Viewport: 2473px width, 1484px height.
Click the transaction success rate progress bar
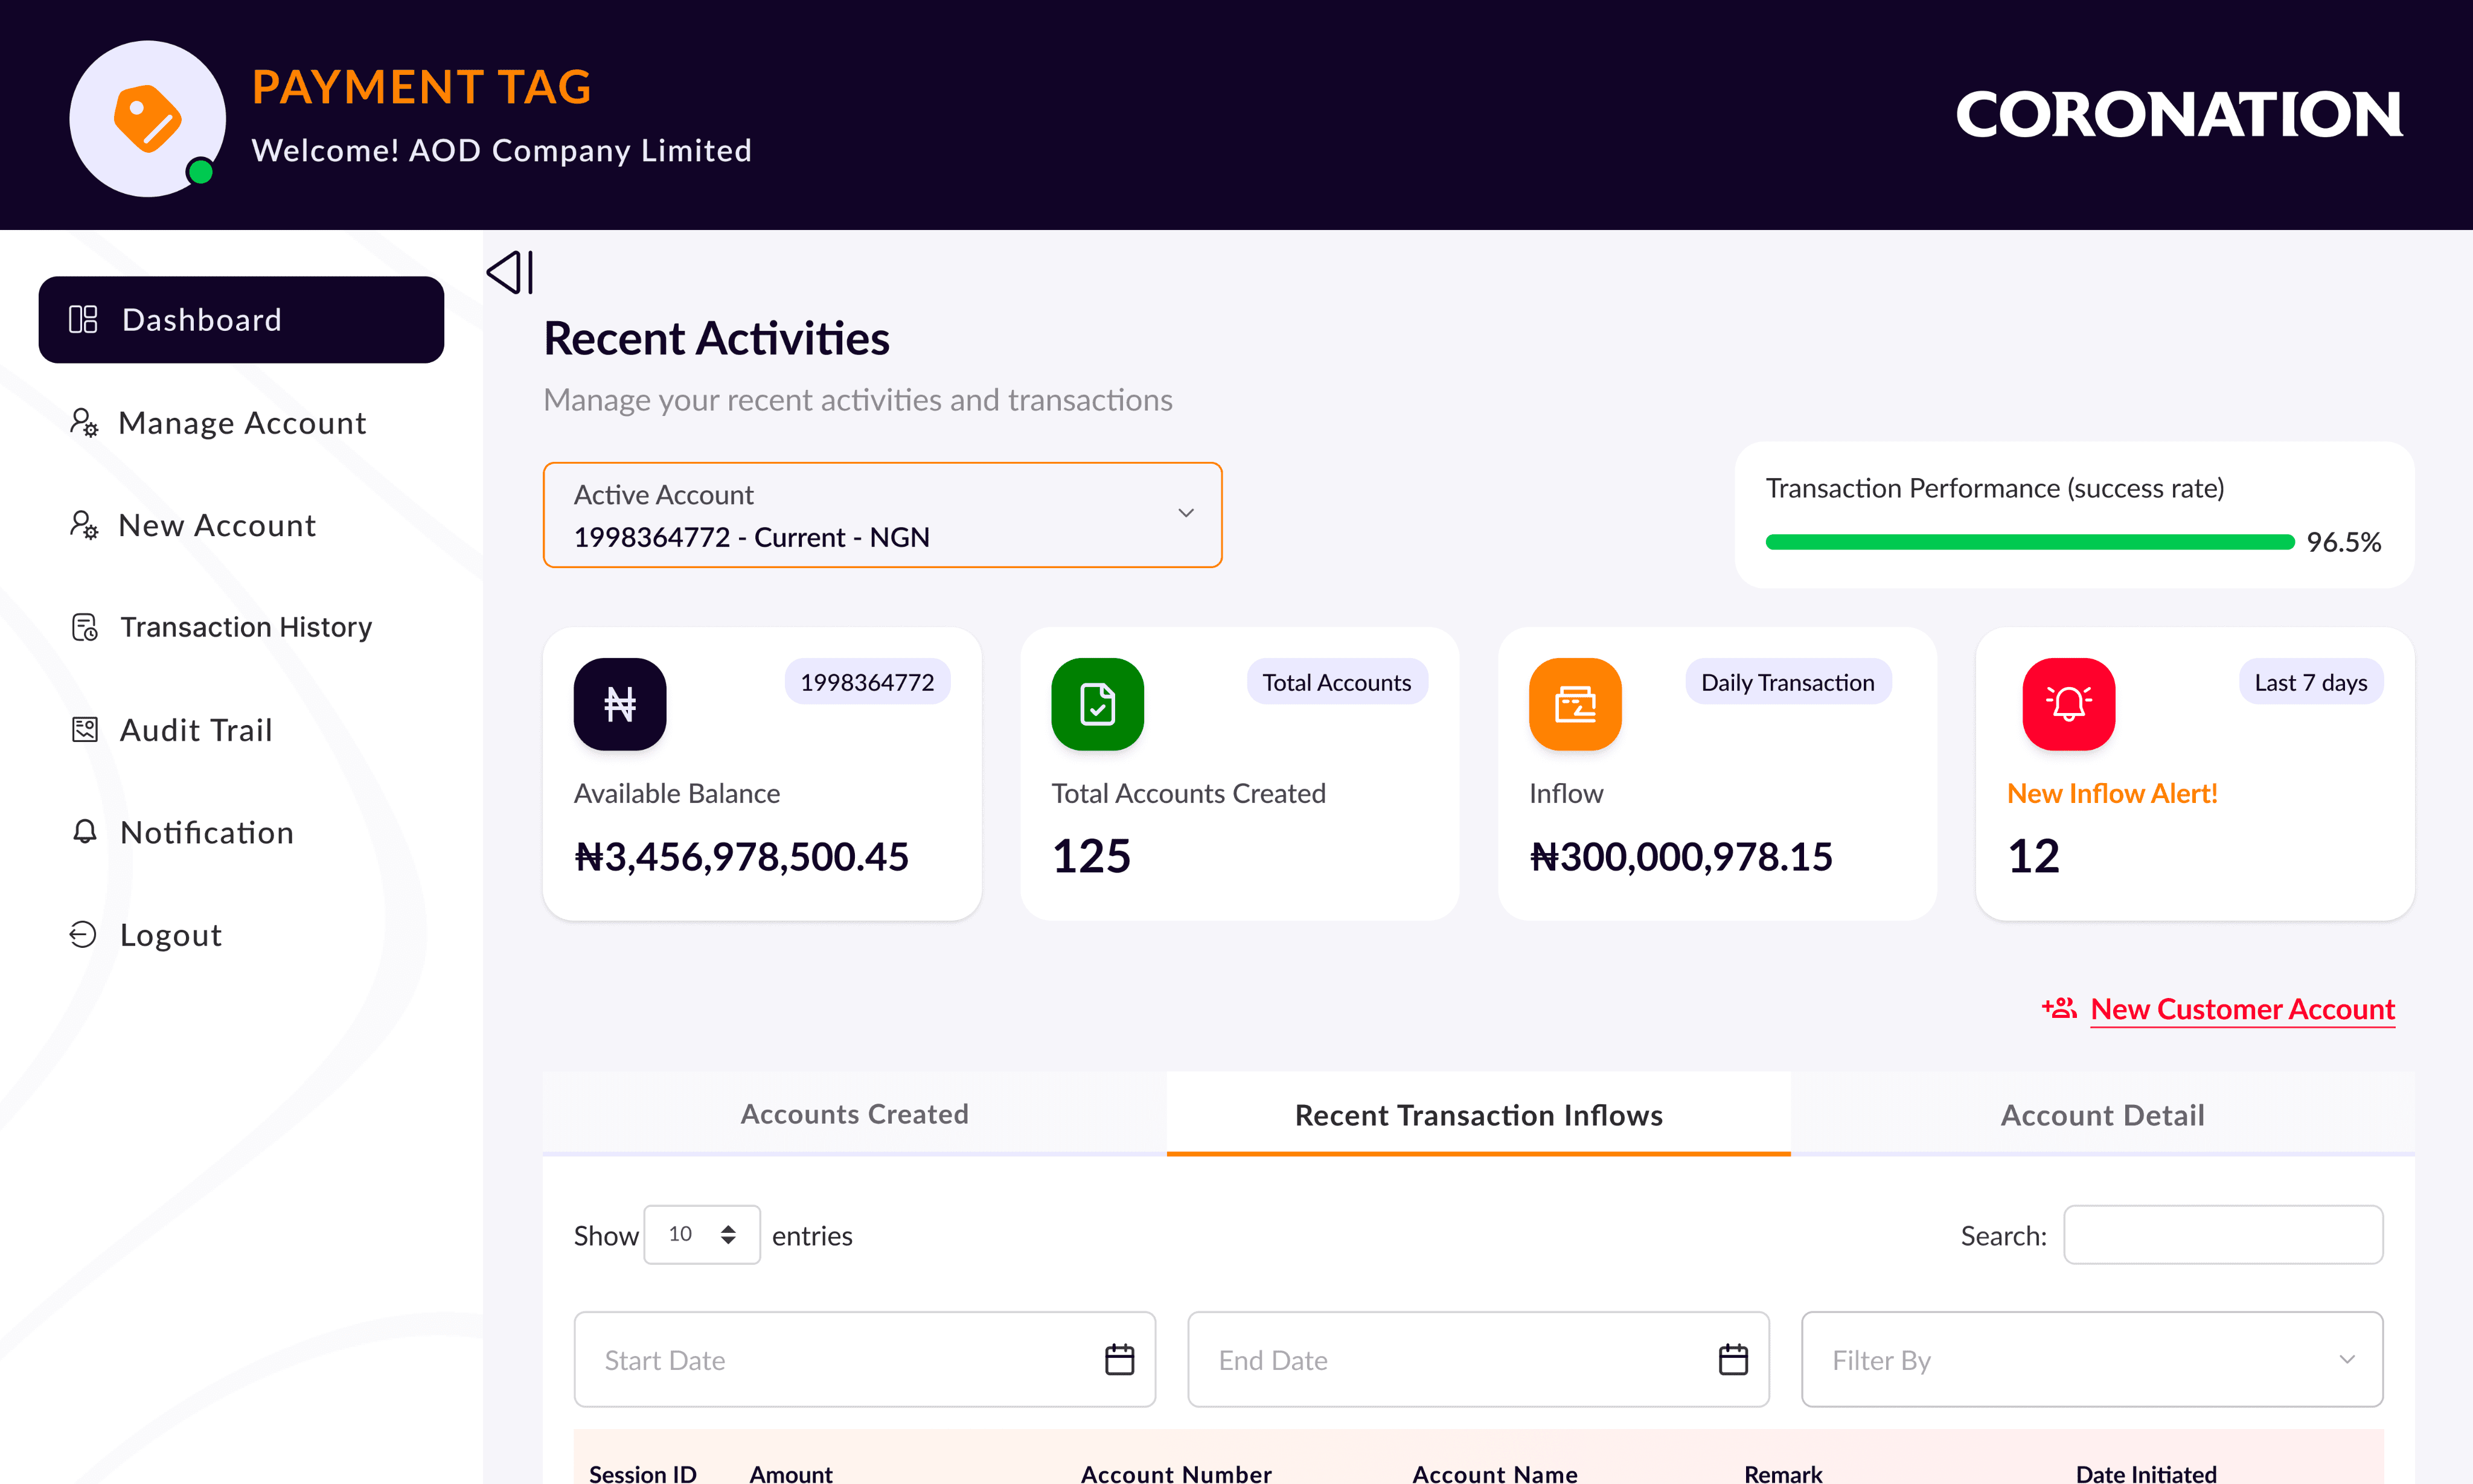pyautogui.click(x=2029, y=542)
